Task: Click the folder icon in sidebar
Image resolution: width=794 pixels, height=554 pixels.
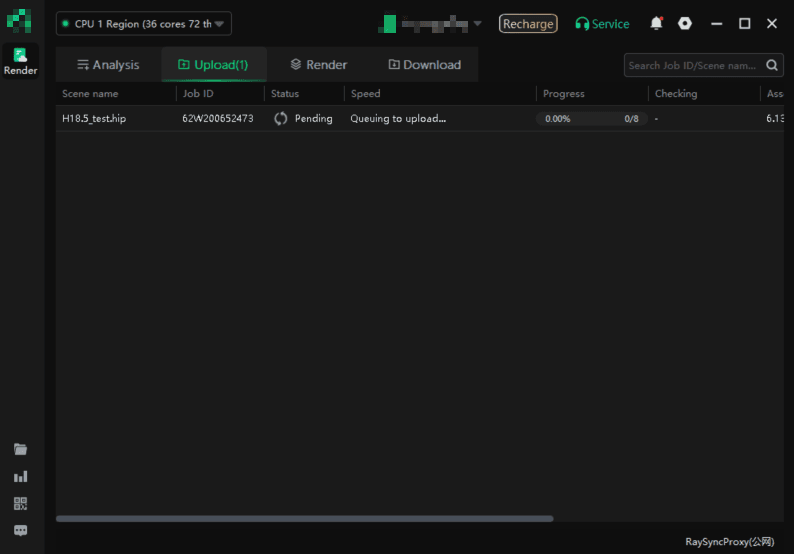Action: coord(20,449)
